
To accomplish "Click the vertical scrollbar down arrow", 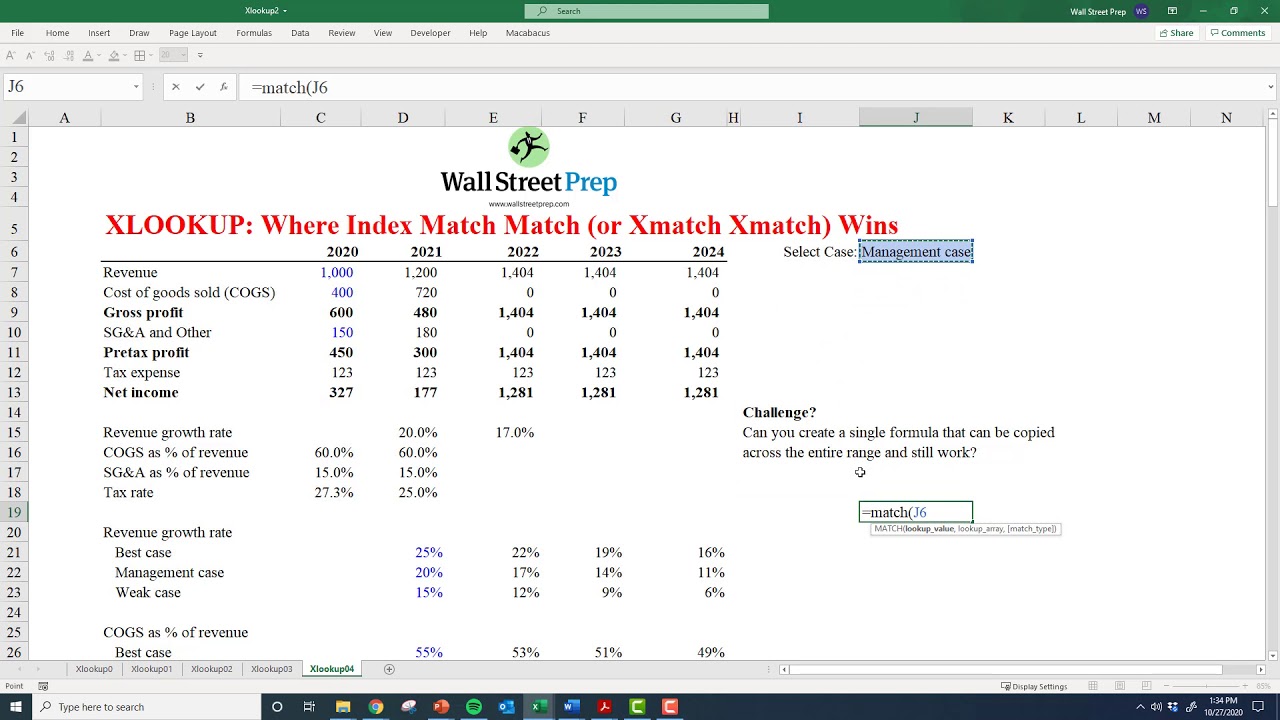I will [1271, 655].
